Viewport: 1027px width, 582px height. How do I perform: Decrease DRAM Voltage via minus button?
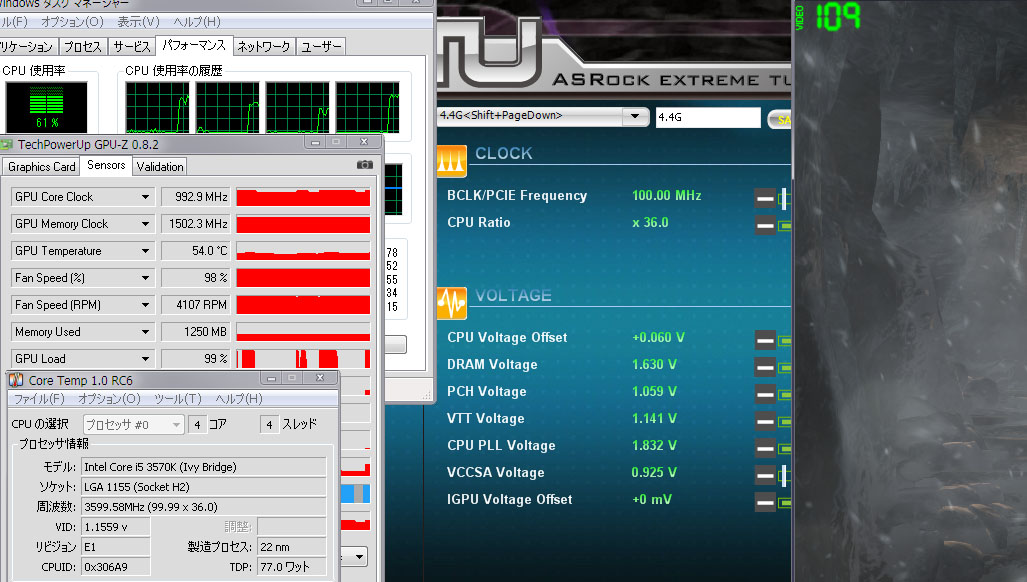click(764, 367)
